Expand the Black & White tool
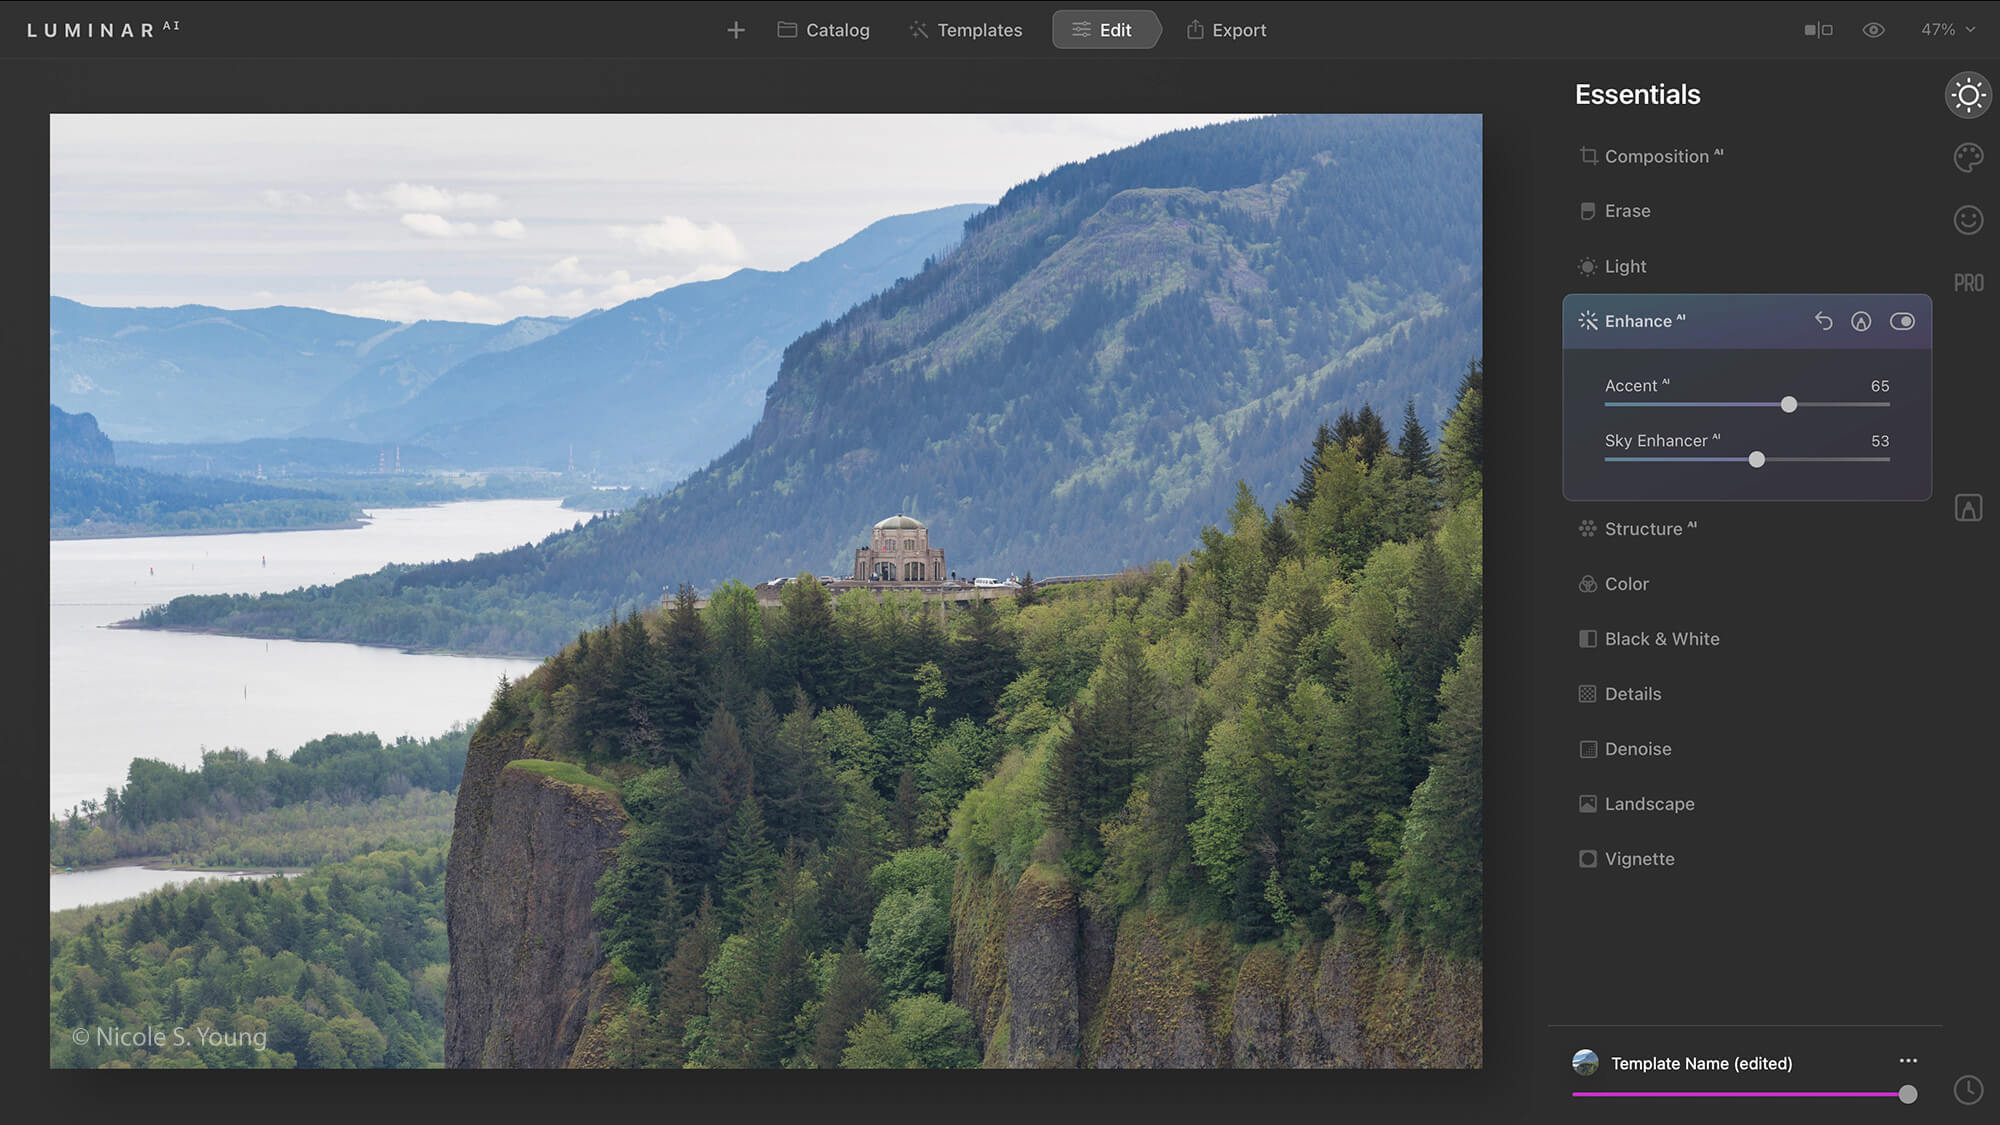This screenshot has height=1125, width=2000. 1661,639
